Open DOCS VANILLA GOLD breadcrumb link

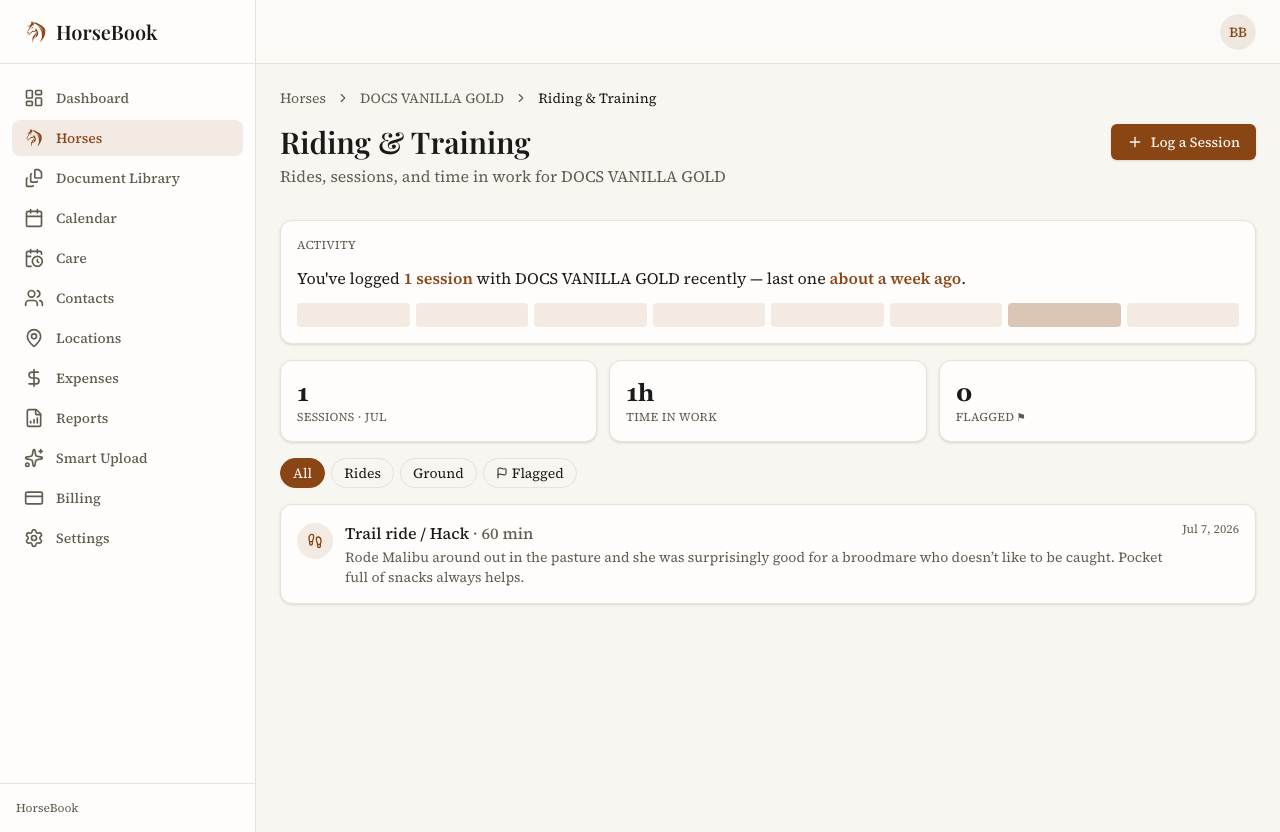[x=432, y=98]
